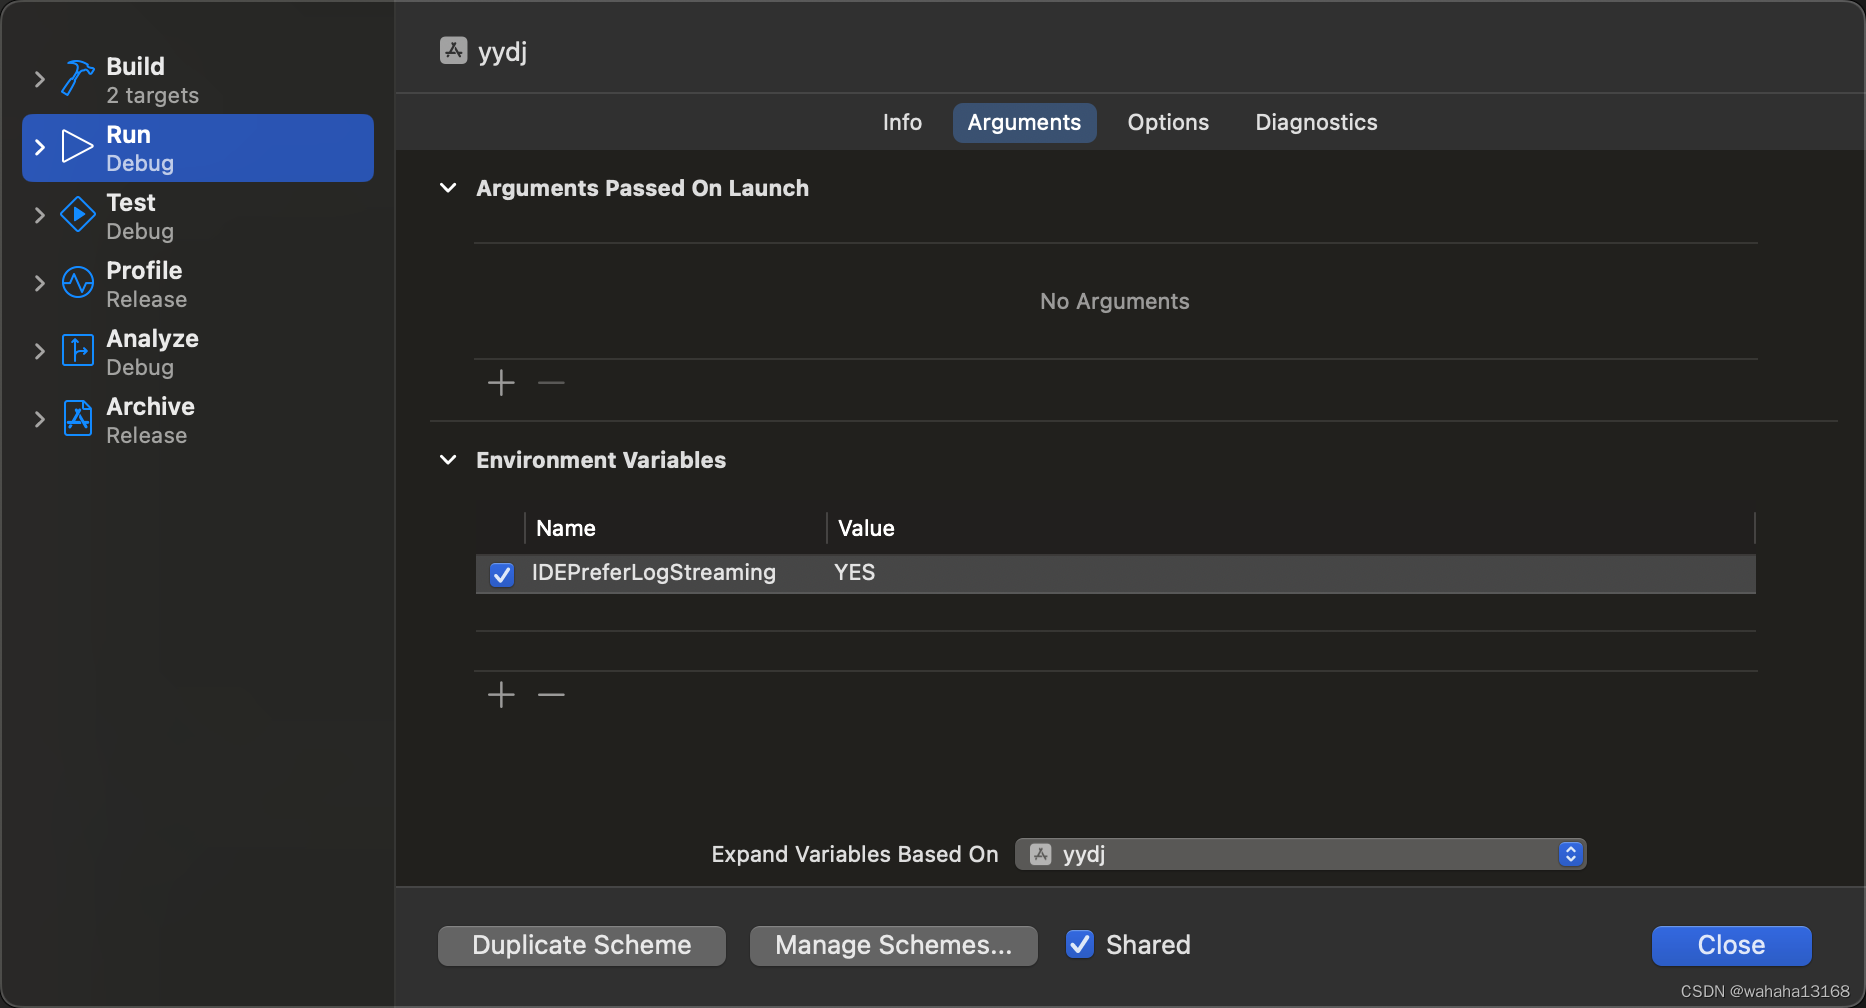
Task: Select the Profile gauge icon
Action: 77,282
